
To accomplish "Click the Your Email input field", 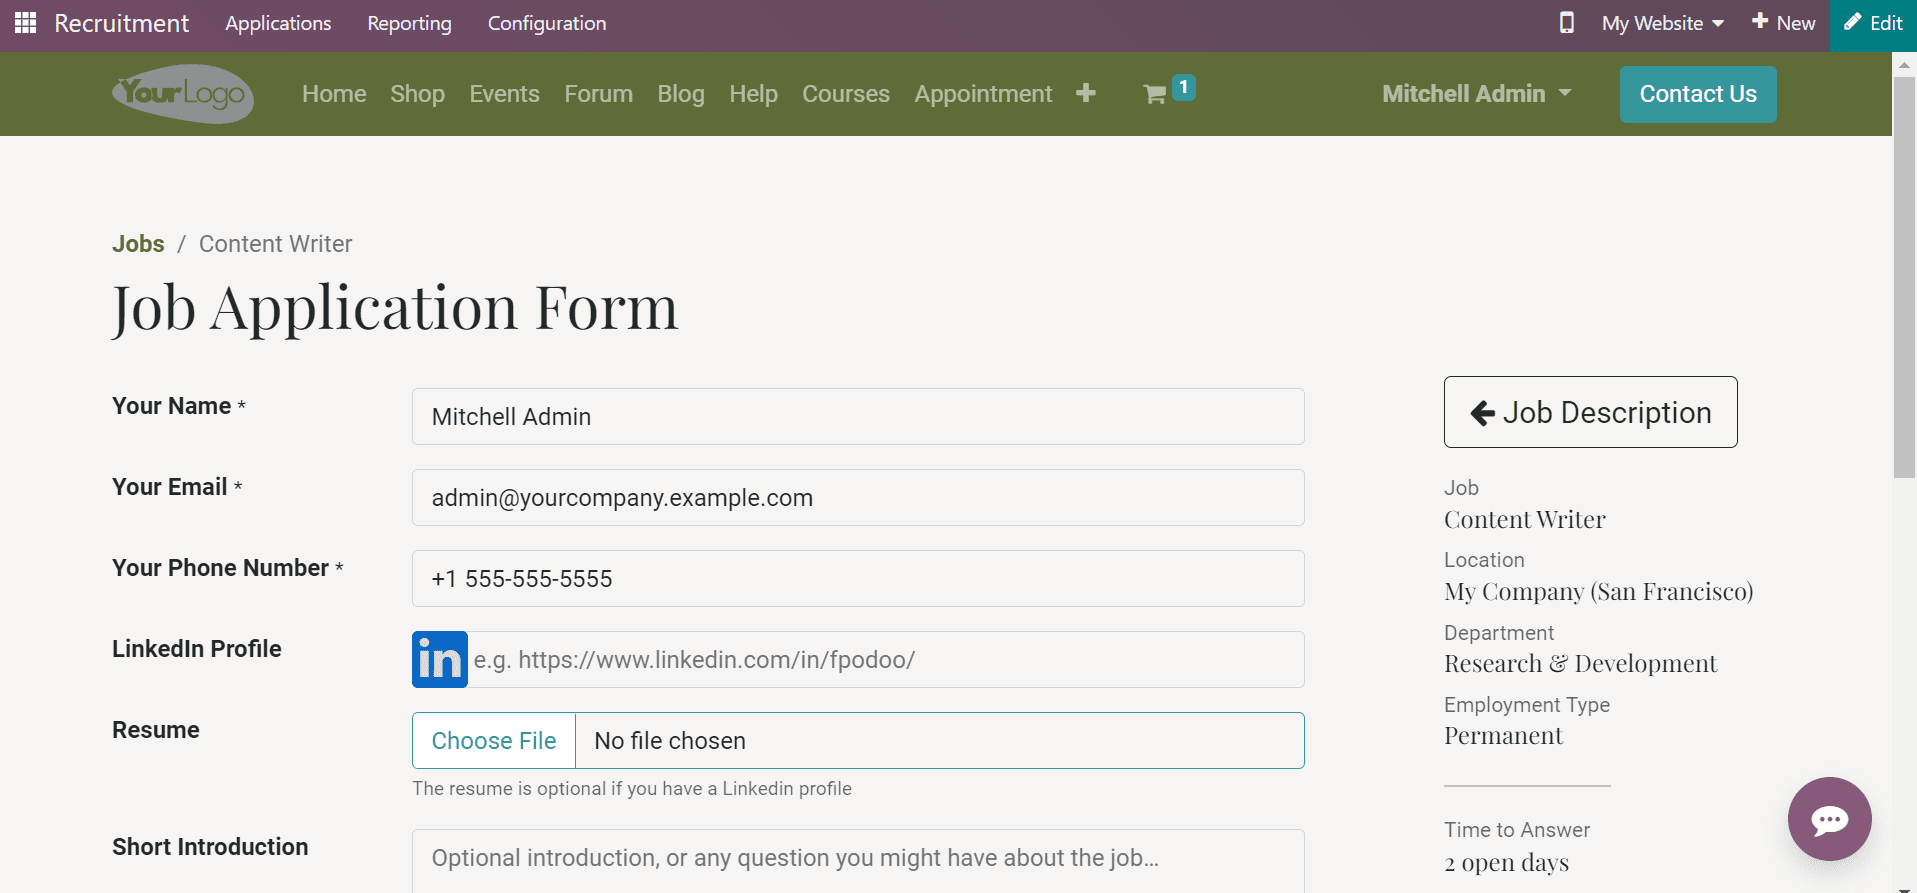I will pyautogui.click(x=857, y=498).
